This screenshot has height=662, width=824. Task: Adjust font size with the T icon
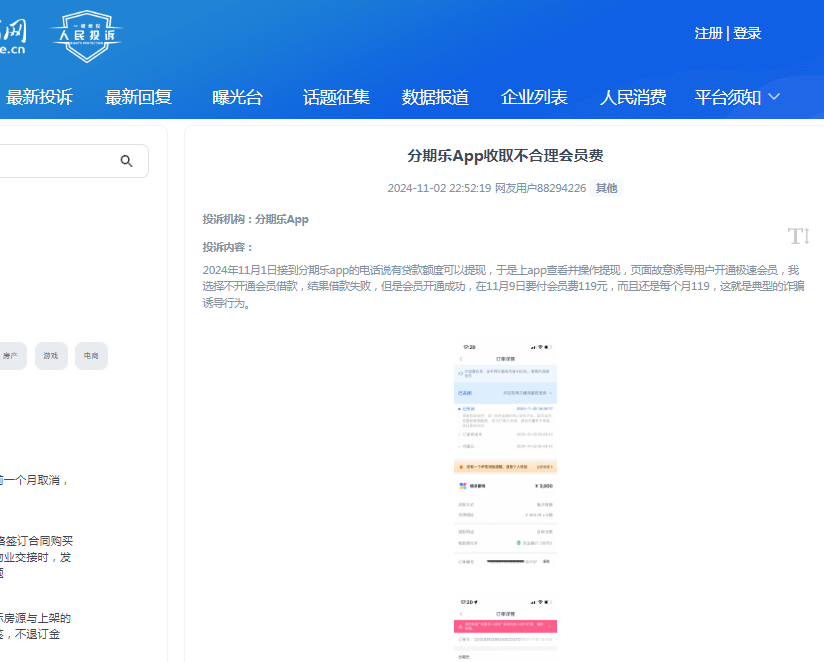pyautogui.click(x=798, y=236)
